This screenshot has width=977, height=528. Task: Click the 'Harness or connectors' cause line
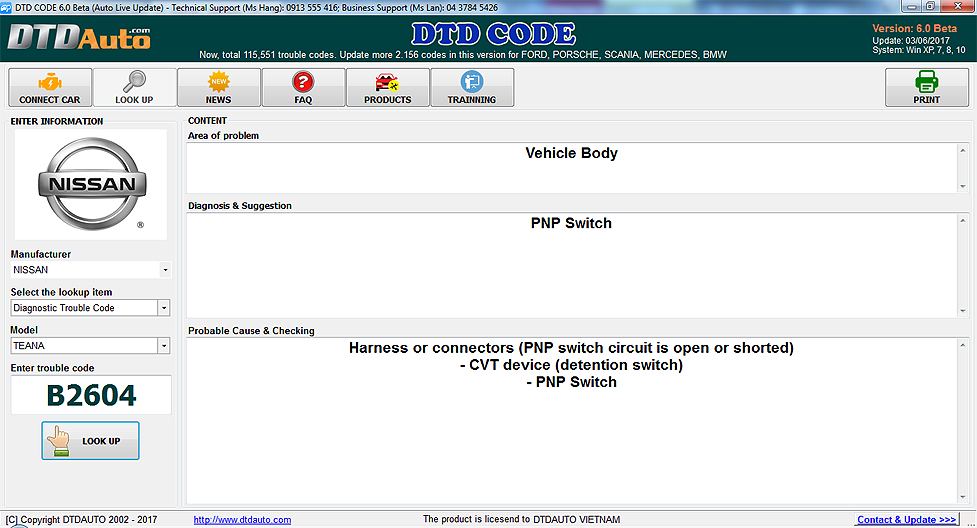pyautogui.click(x=571, y=348)
